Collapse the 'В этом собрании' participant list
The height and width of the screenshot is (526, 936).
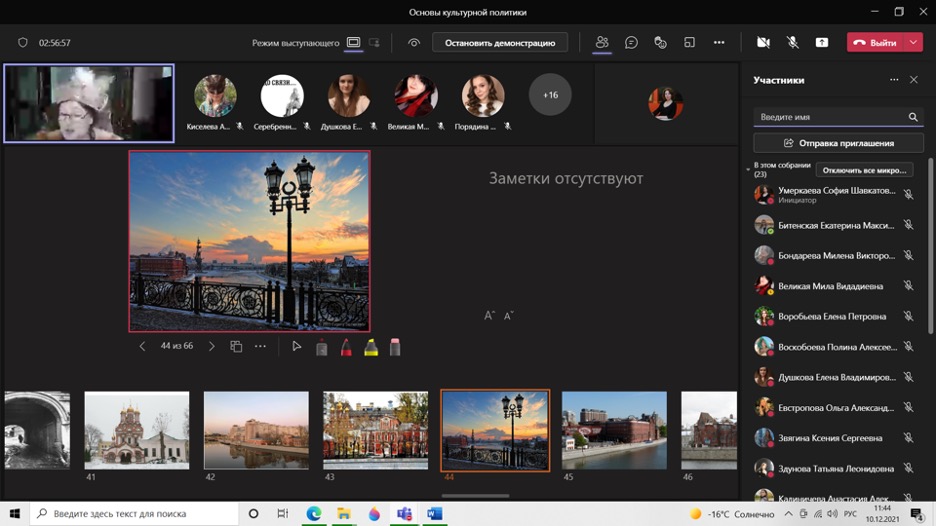tap(748, 170)
